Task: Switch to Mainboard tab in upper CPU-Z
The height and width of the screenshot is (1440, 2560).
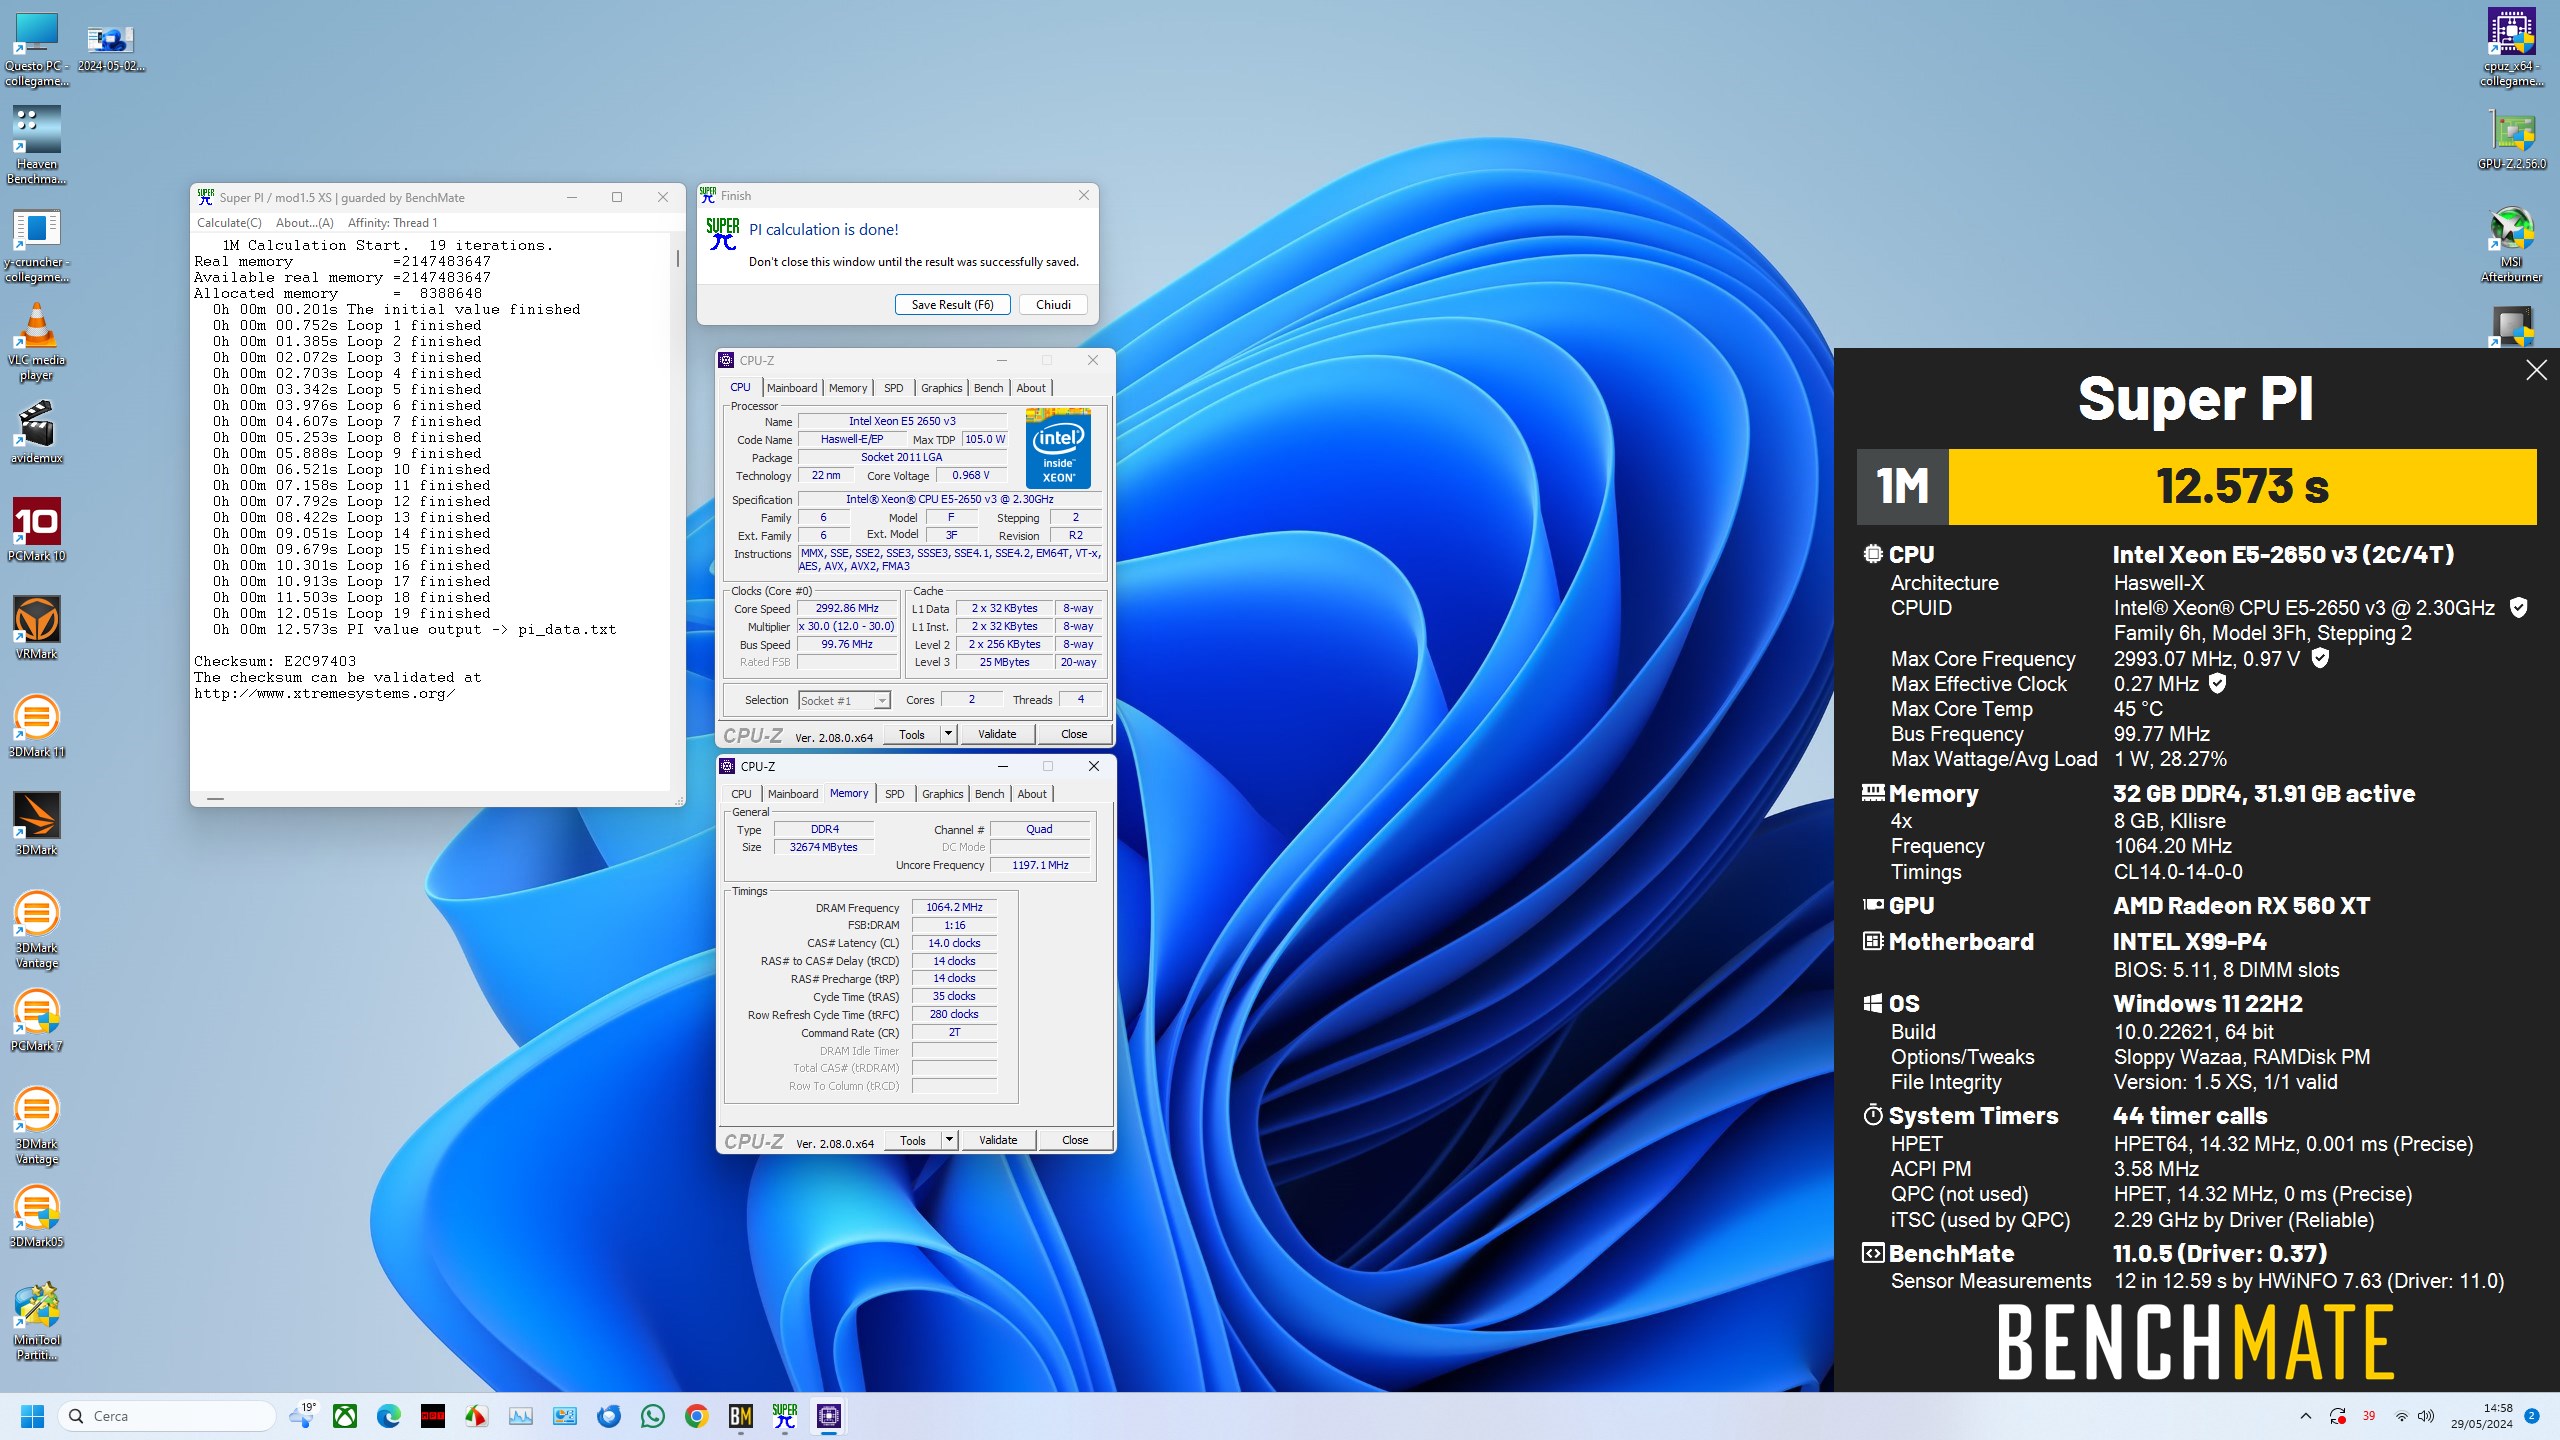Action: (792, 388)
